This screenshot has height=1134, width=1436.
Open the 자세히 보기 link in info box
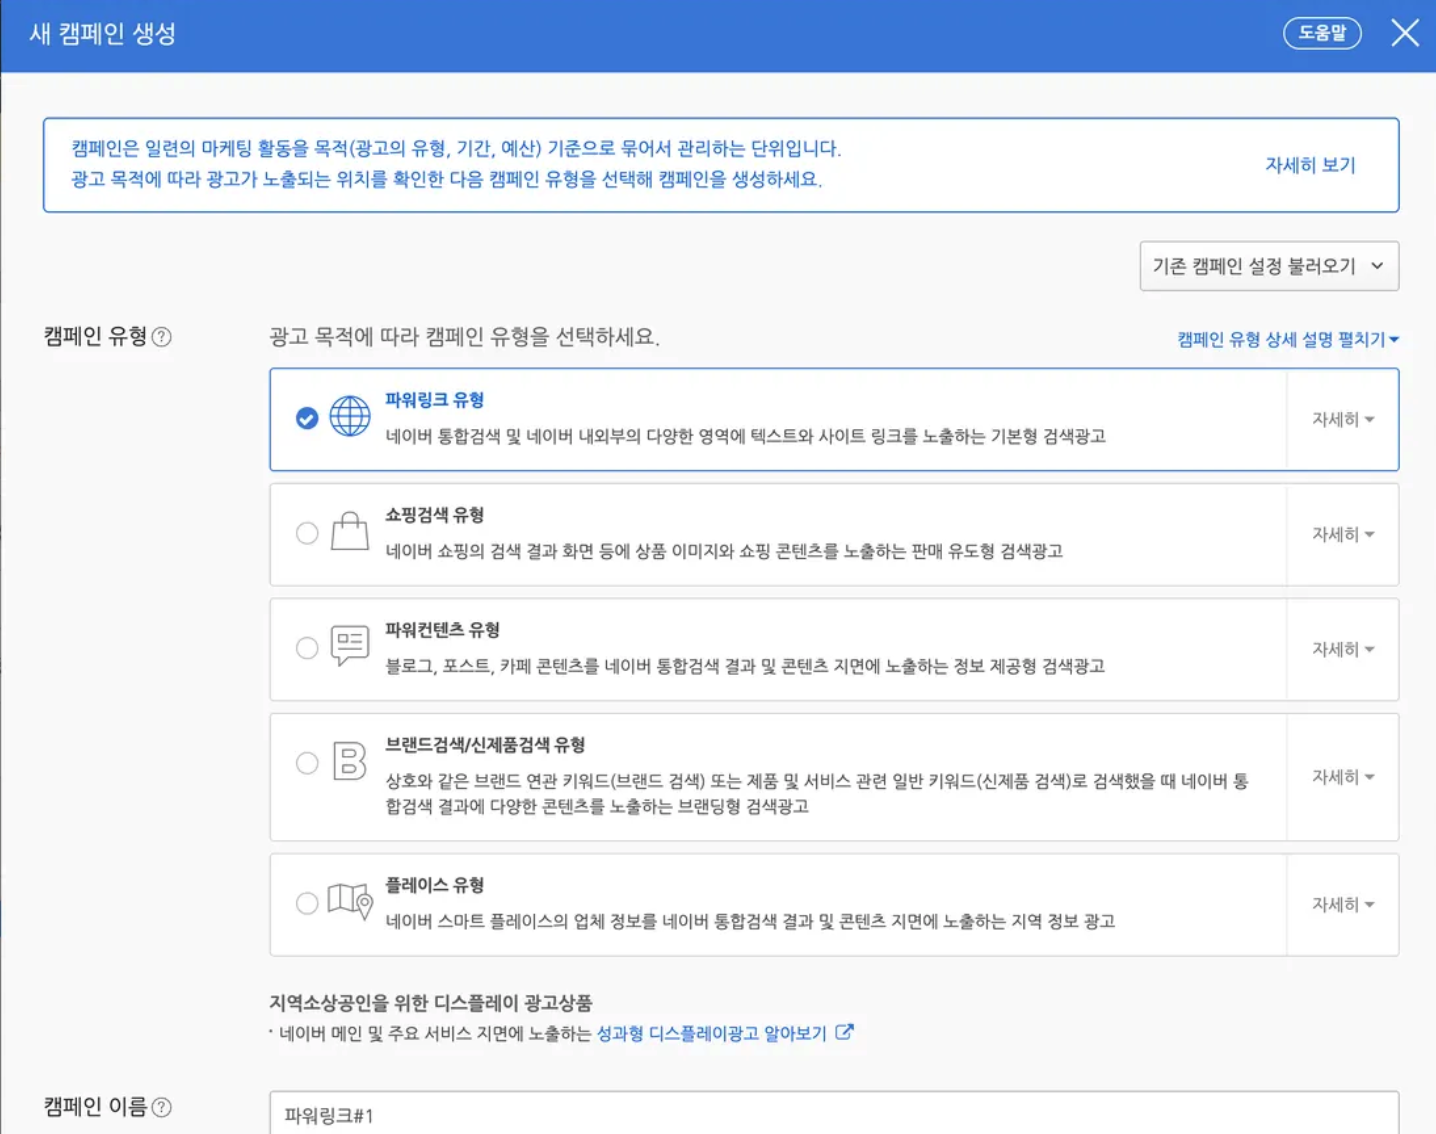[1310, 165]
